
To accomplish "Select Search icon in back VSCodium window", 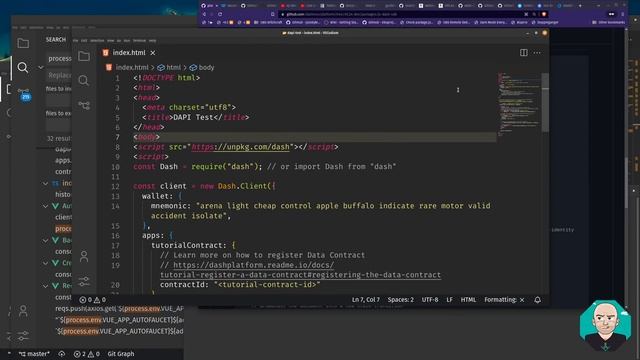I will pos(23,67).
